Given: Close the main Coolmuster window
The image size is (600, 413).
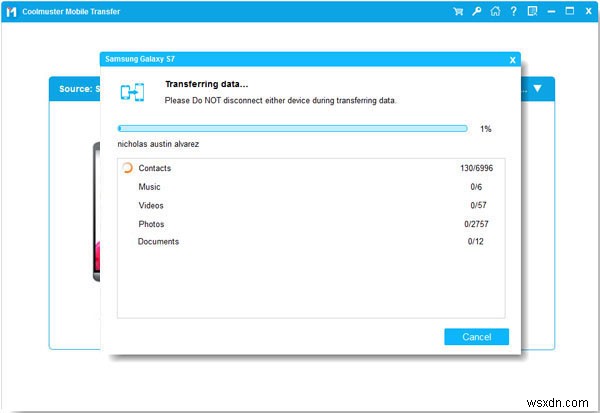Looking at the screenshot, I should click(589, 11).
